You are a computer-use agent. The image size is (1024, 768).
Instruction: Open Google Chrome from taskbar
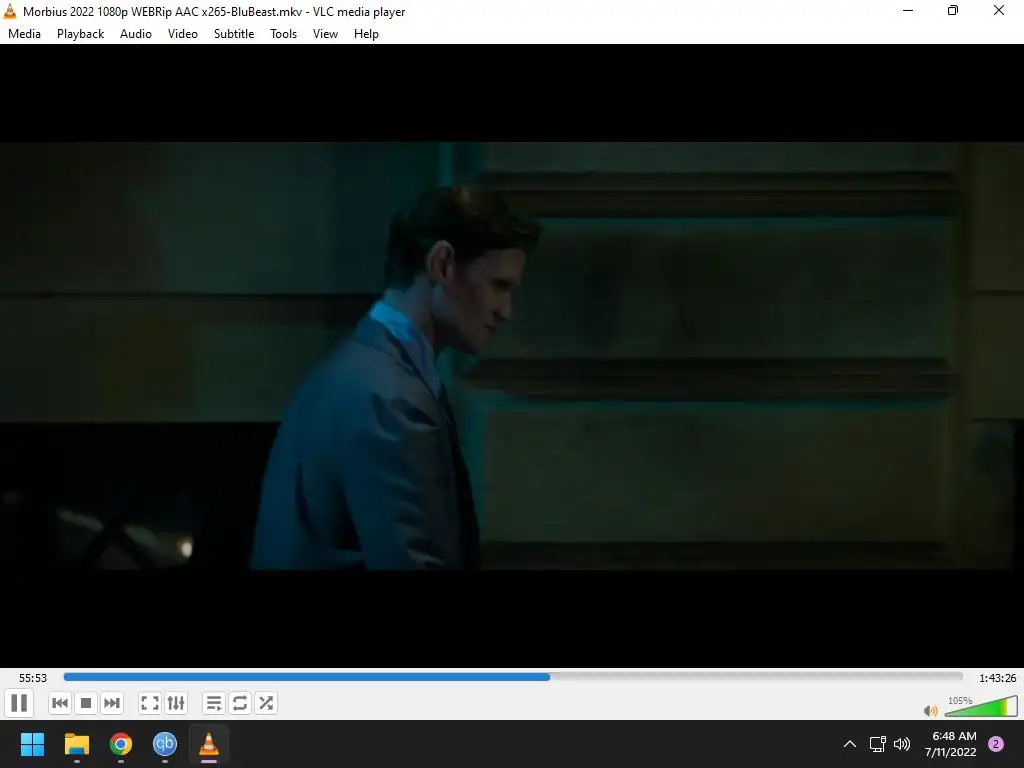121,744
